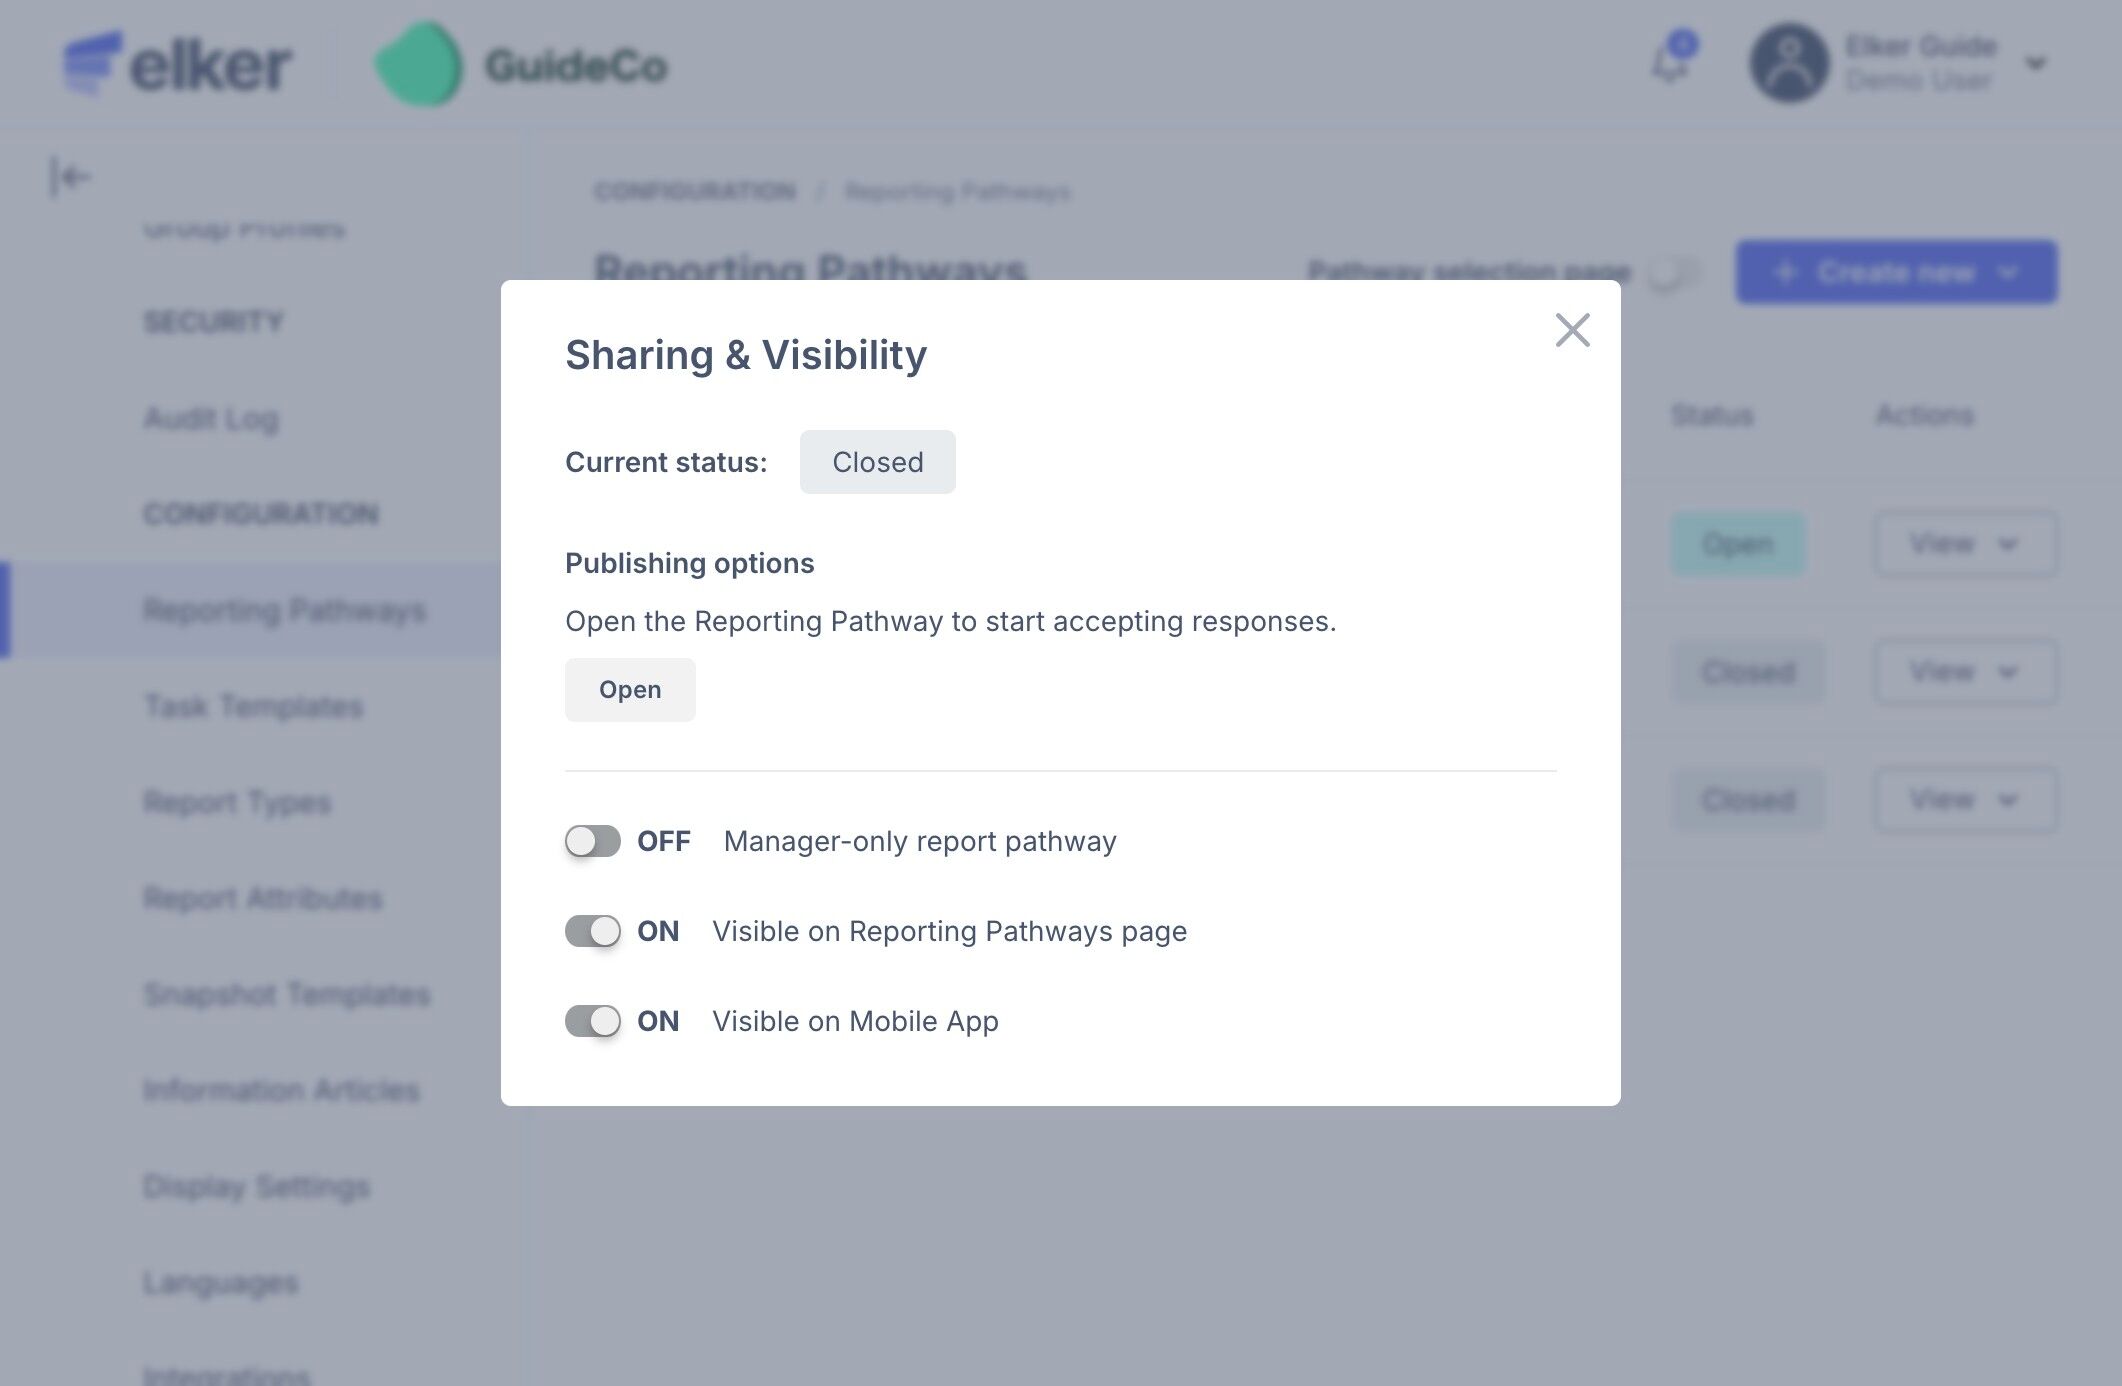Viewport: 2122px width, 1386px height.
Task: Toggle Manager-only report pathway switch
Action: [x=592, y=841]
